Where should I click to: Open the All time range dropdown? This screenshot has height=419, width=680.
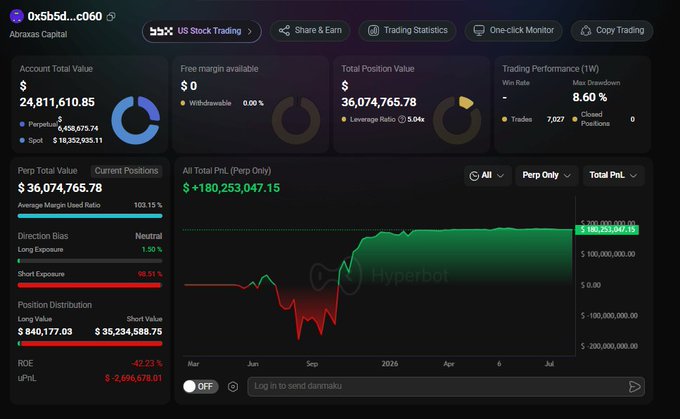pyautogui.click(x=487, y=175)
